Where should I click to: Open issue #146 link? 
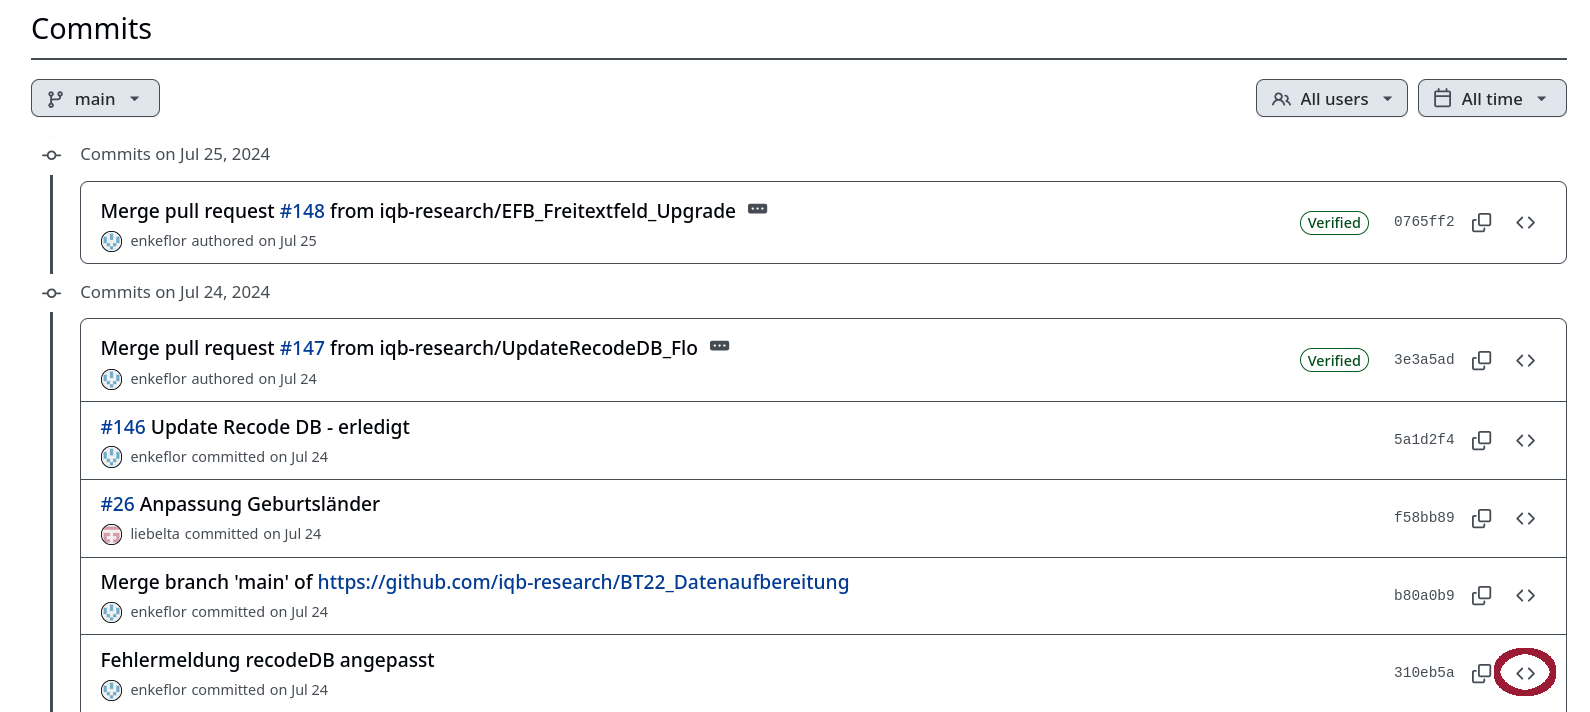tap(123, 427)
